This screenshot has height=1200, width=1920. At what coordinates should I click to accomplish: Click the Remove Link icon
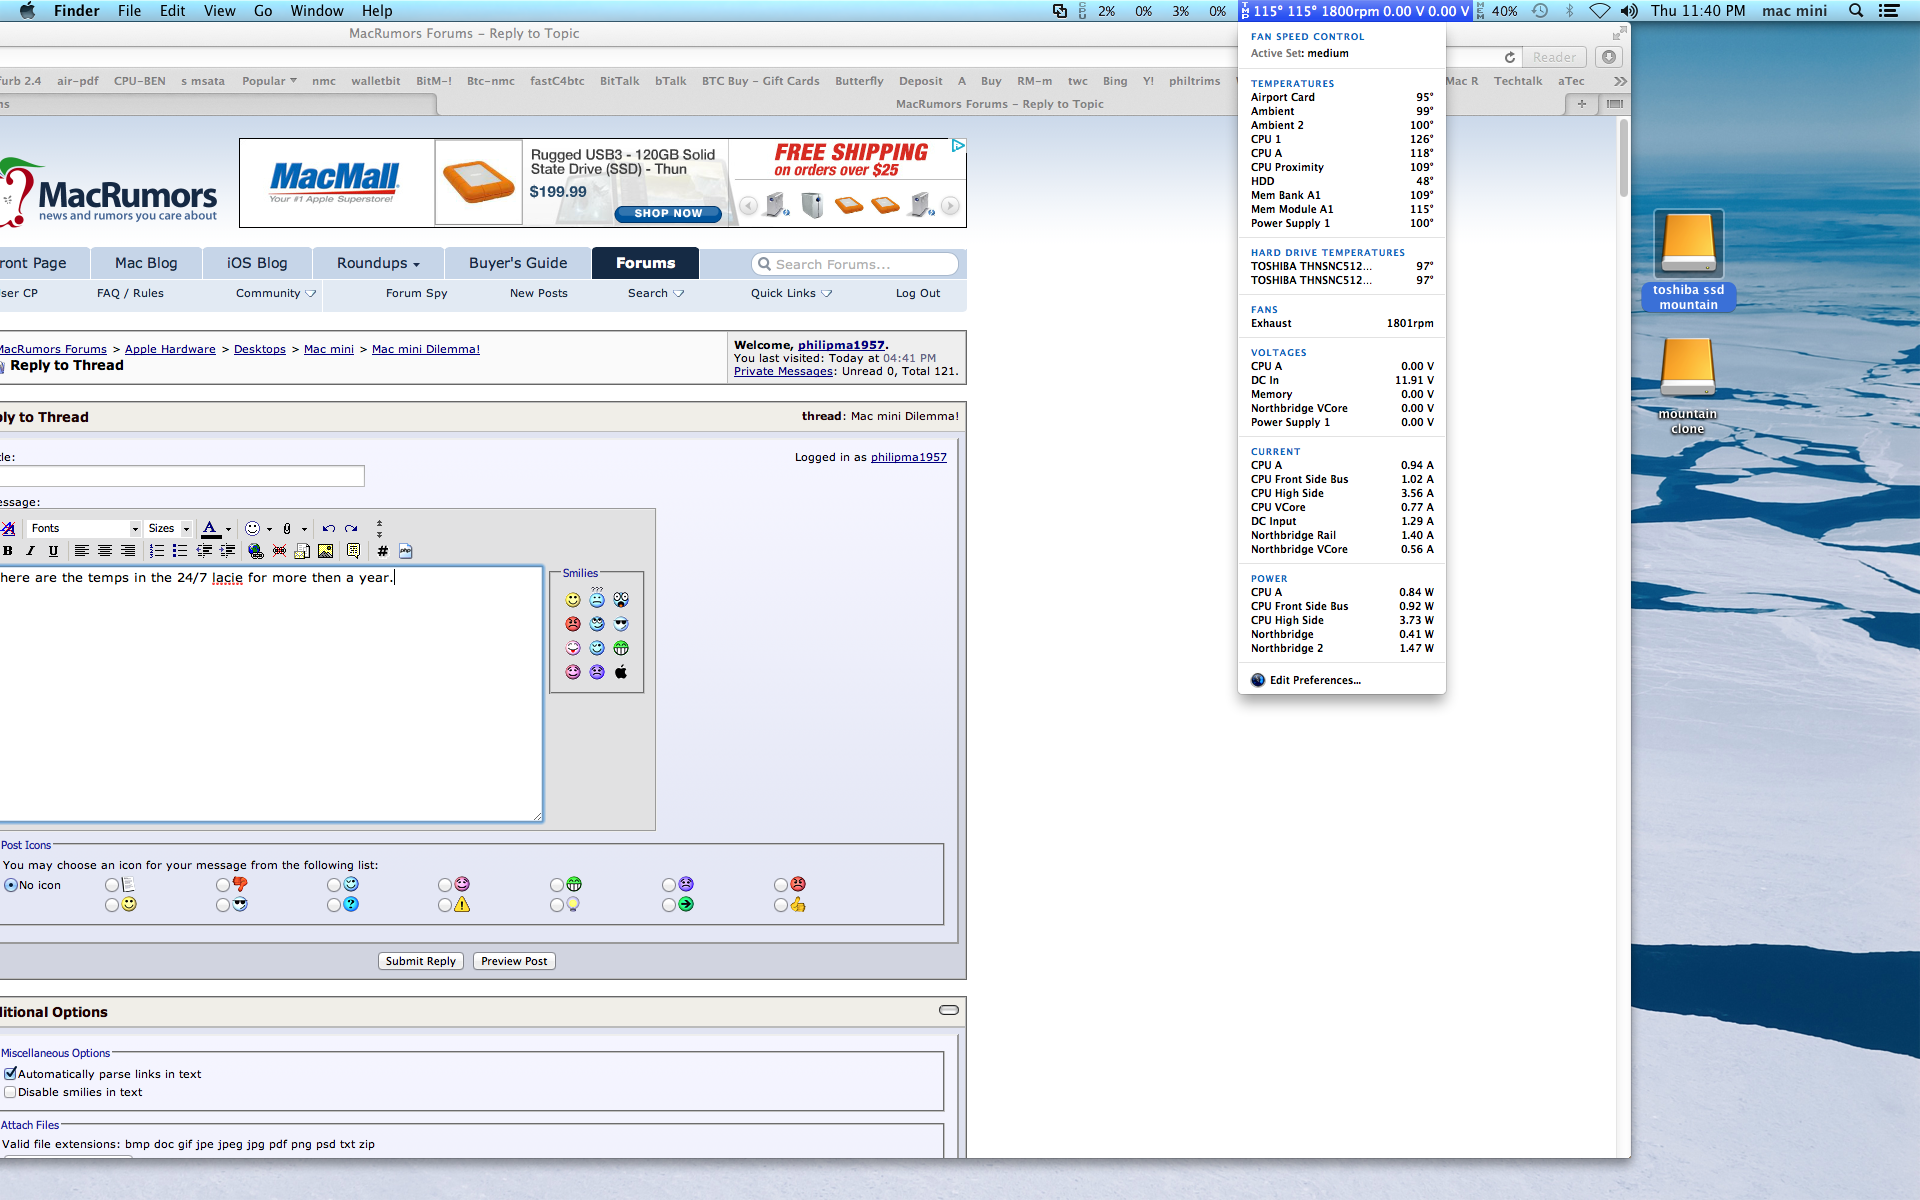279,551
